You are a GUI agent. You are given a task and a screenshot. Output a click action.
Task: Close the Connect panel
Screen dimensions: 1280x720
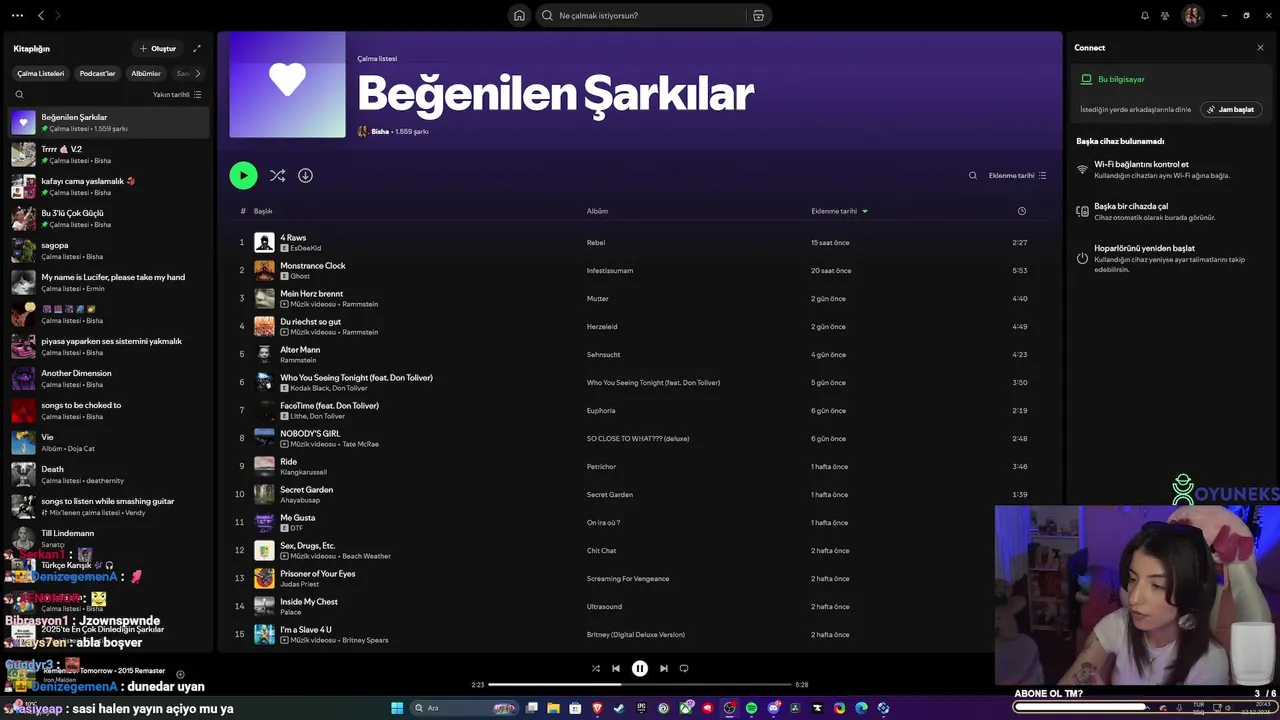pyautogui.click(x=1260, y=48)
